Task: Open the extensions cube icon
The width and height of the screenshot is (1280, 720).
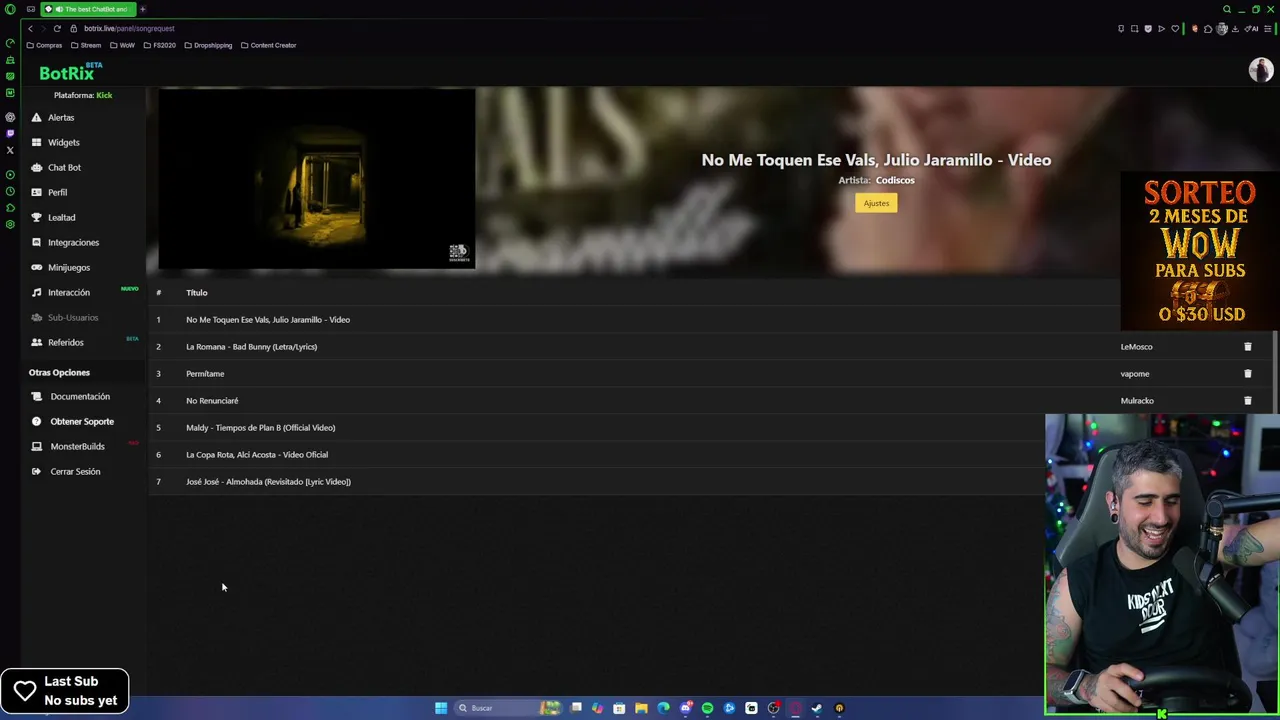Action: point(1208,29)
